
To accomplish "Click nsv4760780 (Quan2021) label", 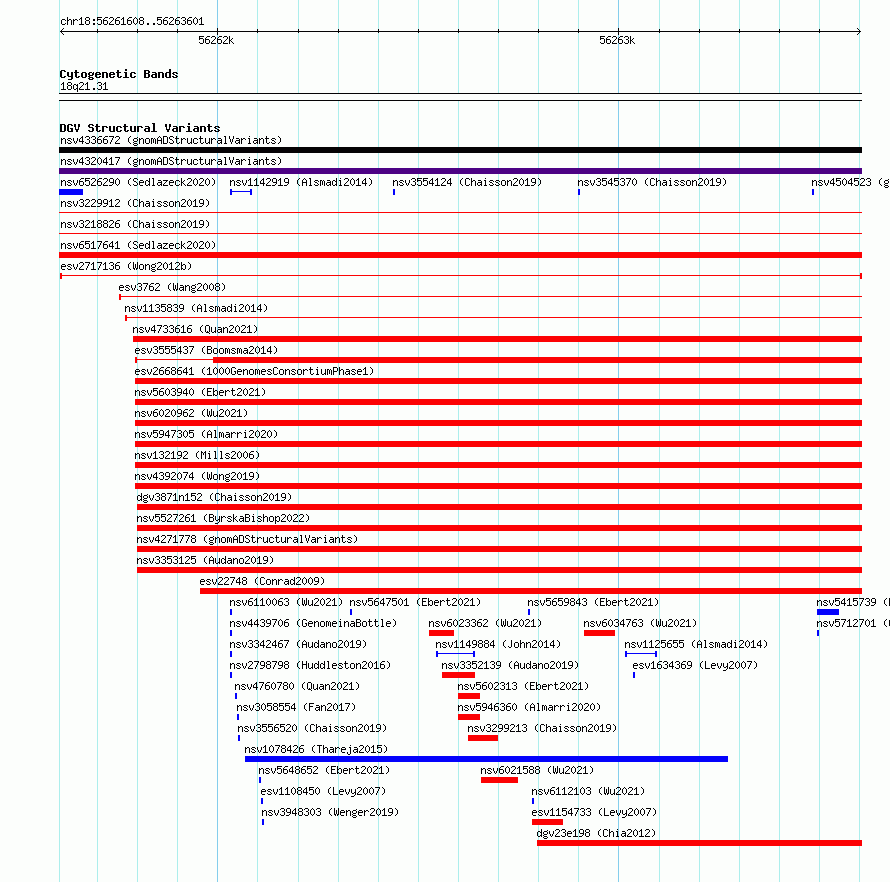I will pyautogui.click(x=297, y=686).
